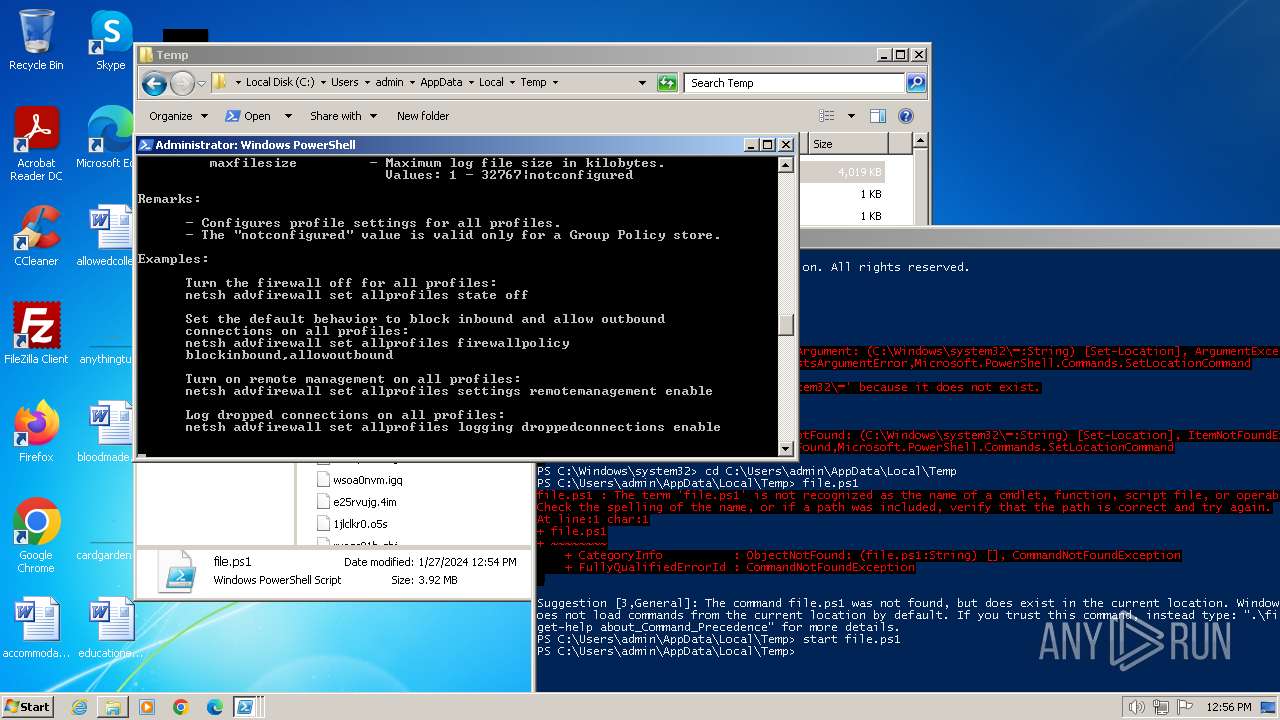
Task: Click inside the Search Temp field
Action: pos(795,83)
